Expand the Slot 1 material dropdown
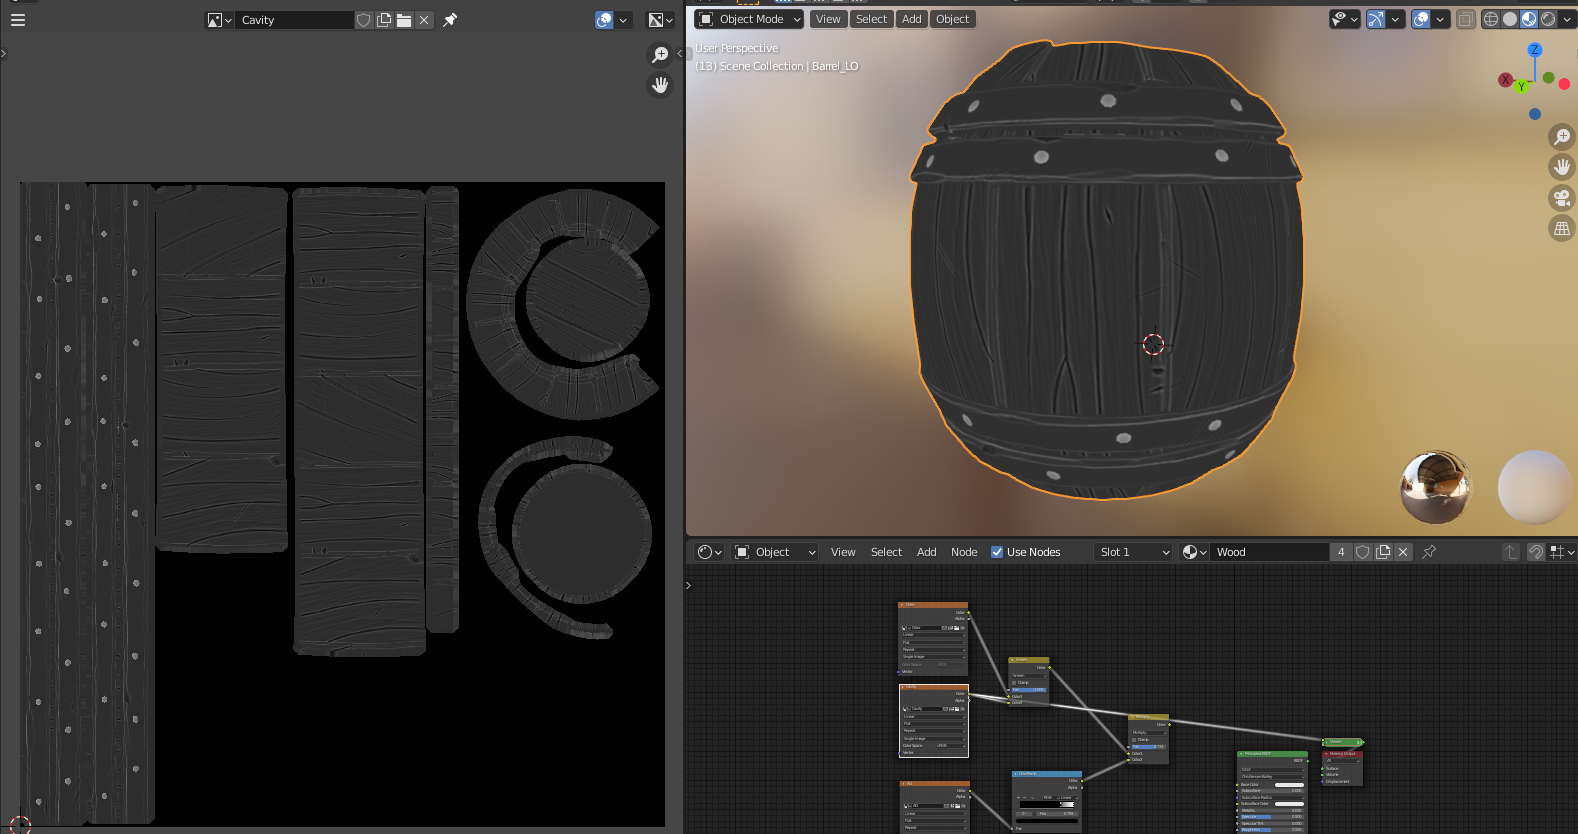This screenshot has height=834, width=1578. tap(1133, 552)
